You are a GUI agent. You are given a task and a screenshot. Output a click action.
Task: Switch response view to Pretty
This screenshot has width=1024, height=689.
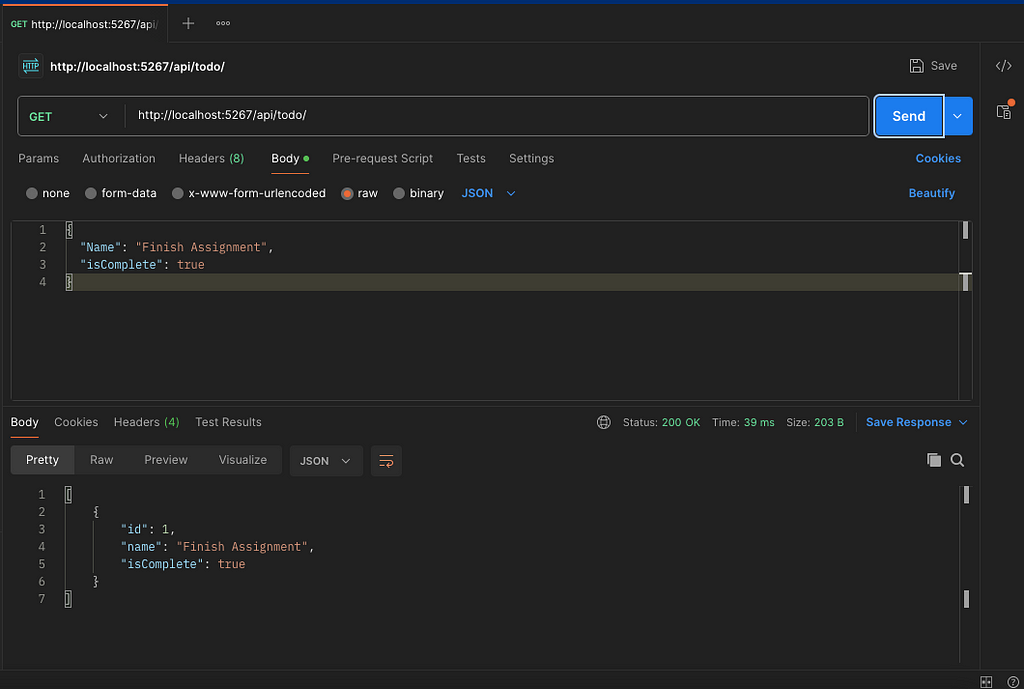[42, 460]
